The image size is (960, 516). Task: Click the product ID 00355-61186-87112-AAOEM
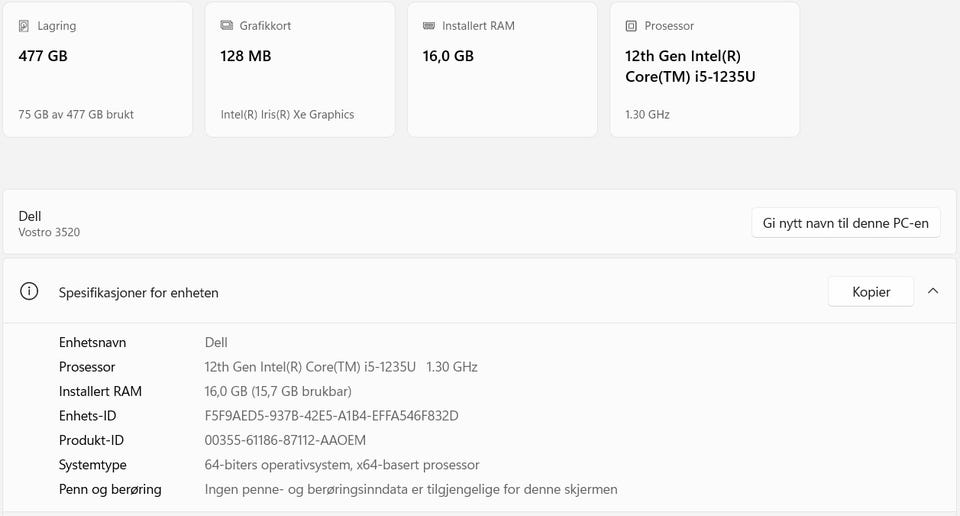(x=285, y=440)
